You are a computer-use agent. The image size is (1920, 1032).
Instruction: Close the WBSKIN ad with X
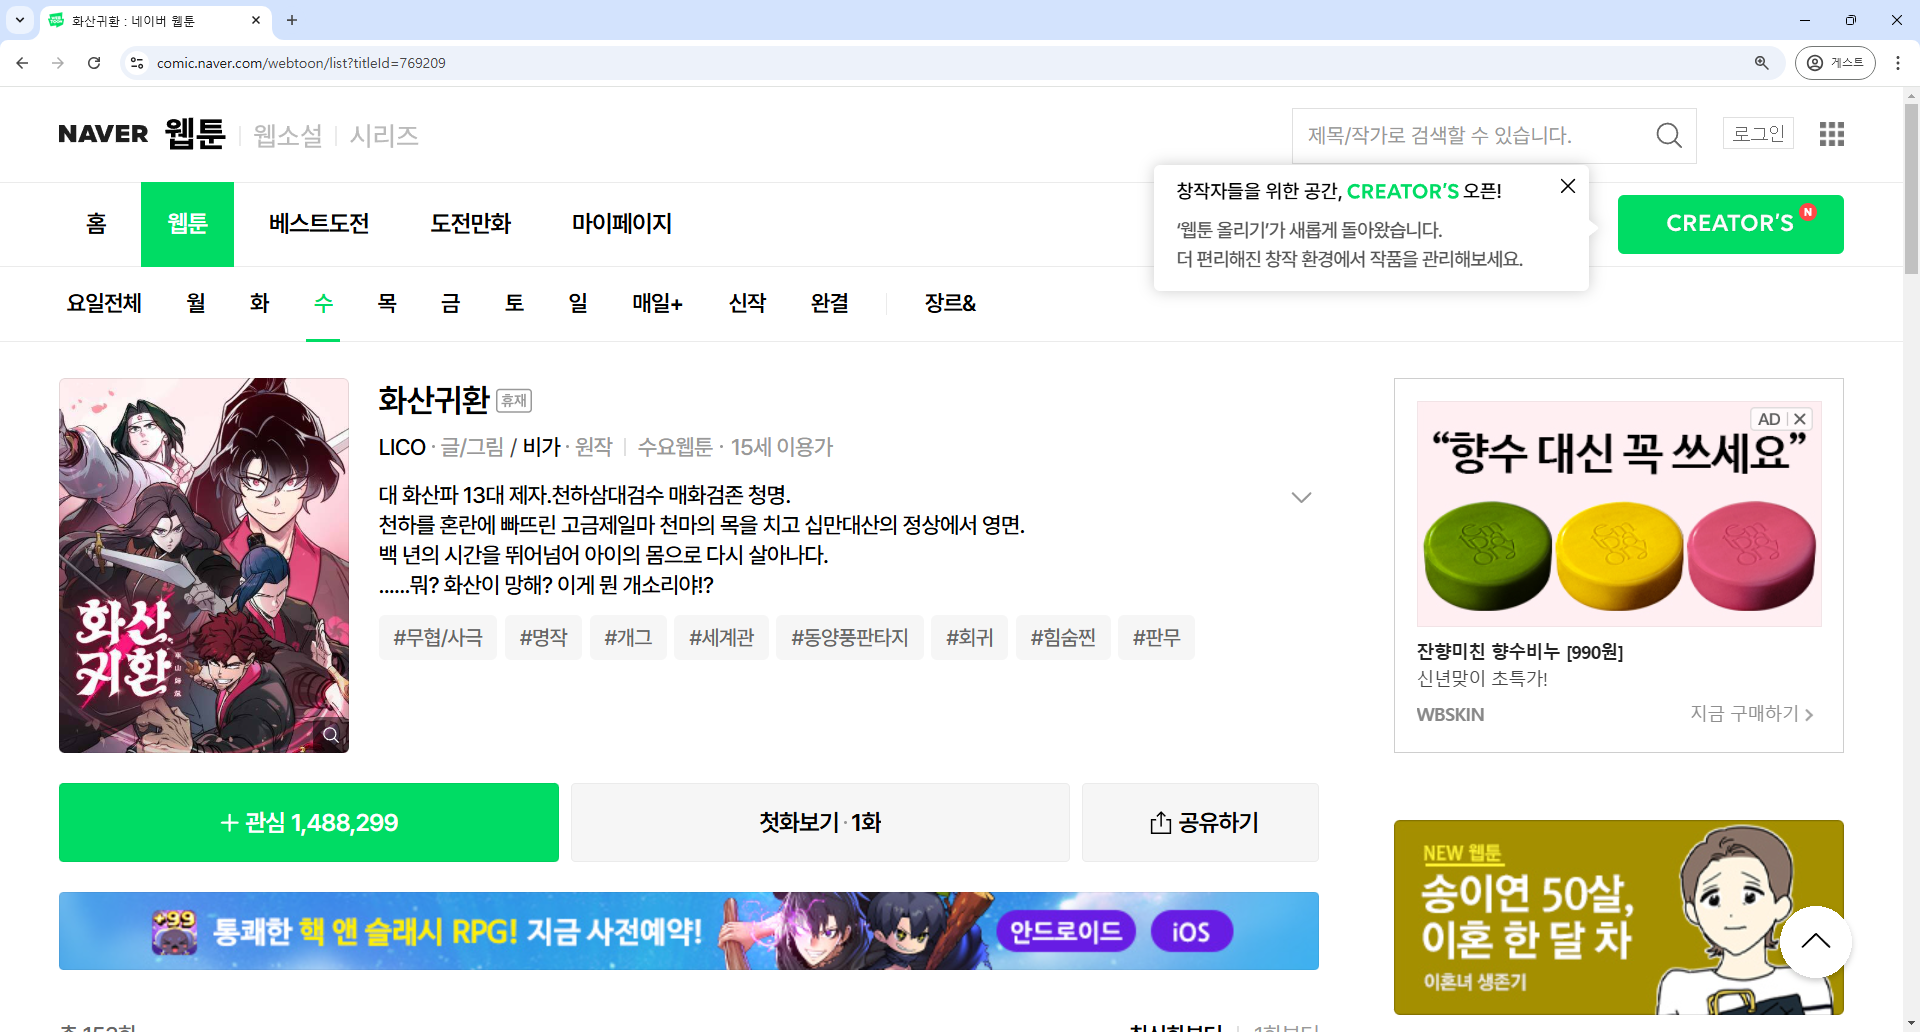tap(1800, 419)
